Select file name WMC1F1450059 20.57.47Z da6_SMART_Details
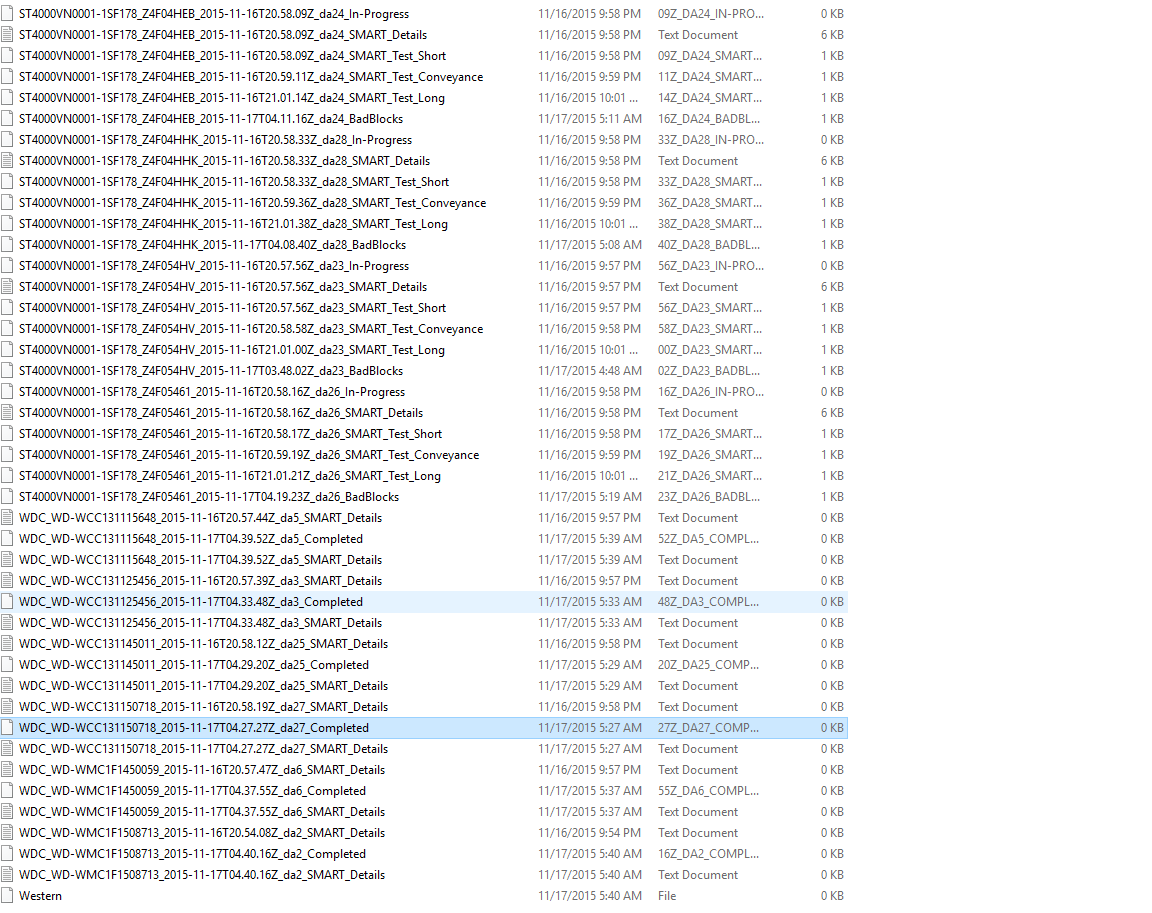Image resolution: width=1152 pixels, height=913 pixels. [x=202, y=770]
